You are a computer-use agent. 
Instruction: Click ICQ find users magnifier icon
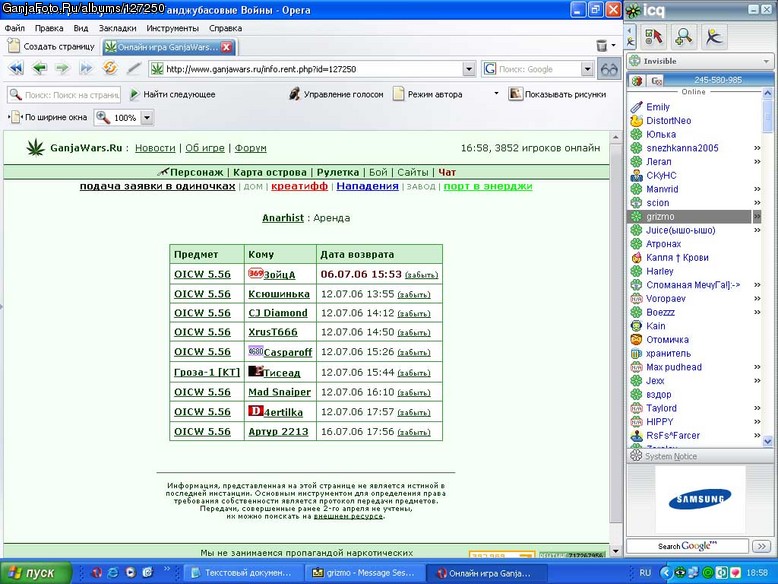tap(684, 37)
